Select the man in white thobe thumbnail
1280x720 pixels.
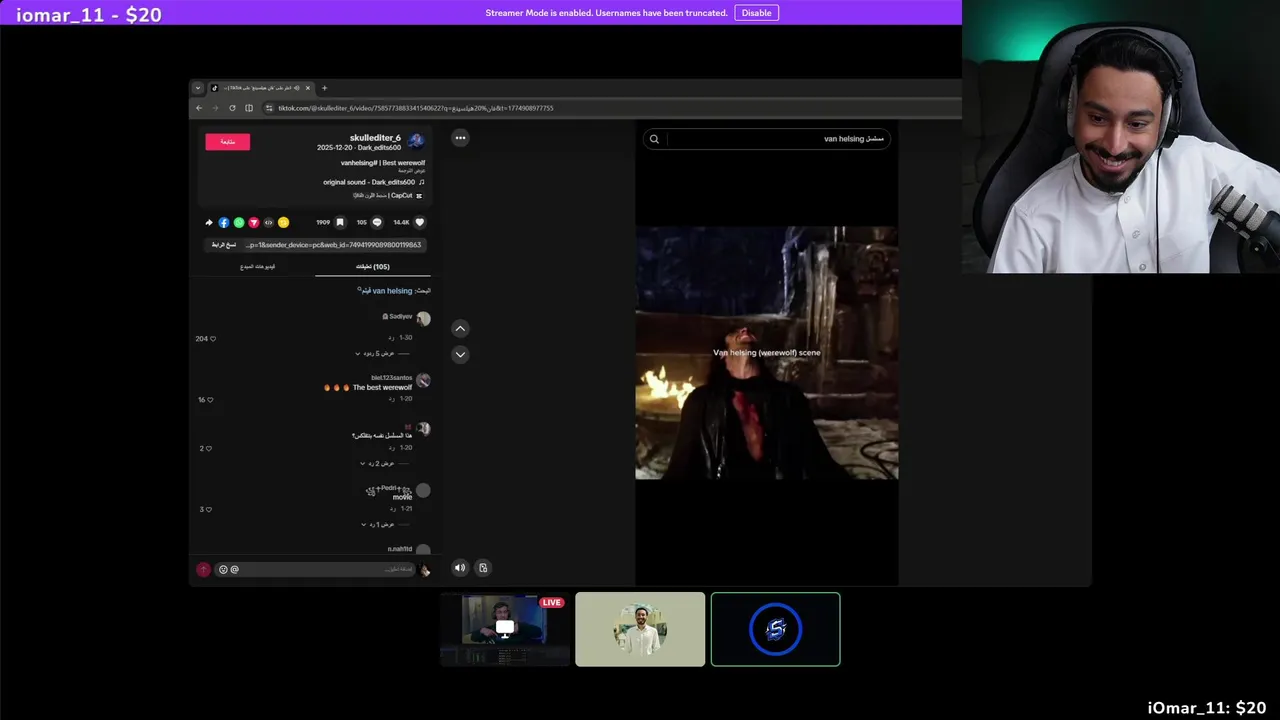640,629
